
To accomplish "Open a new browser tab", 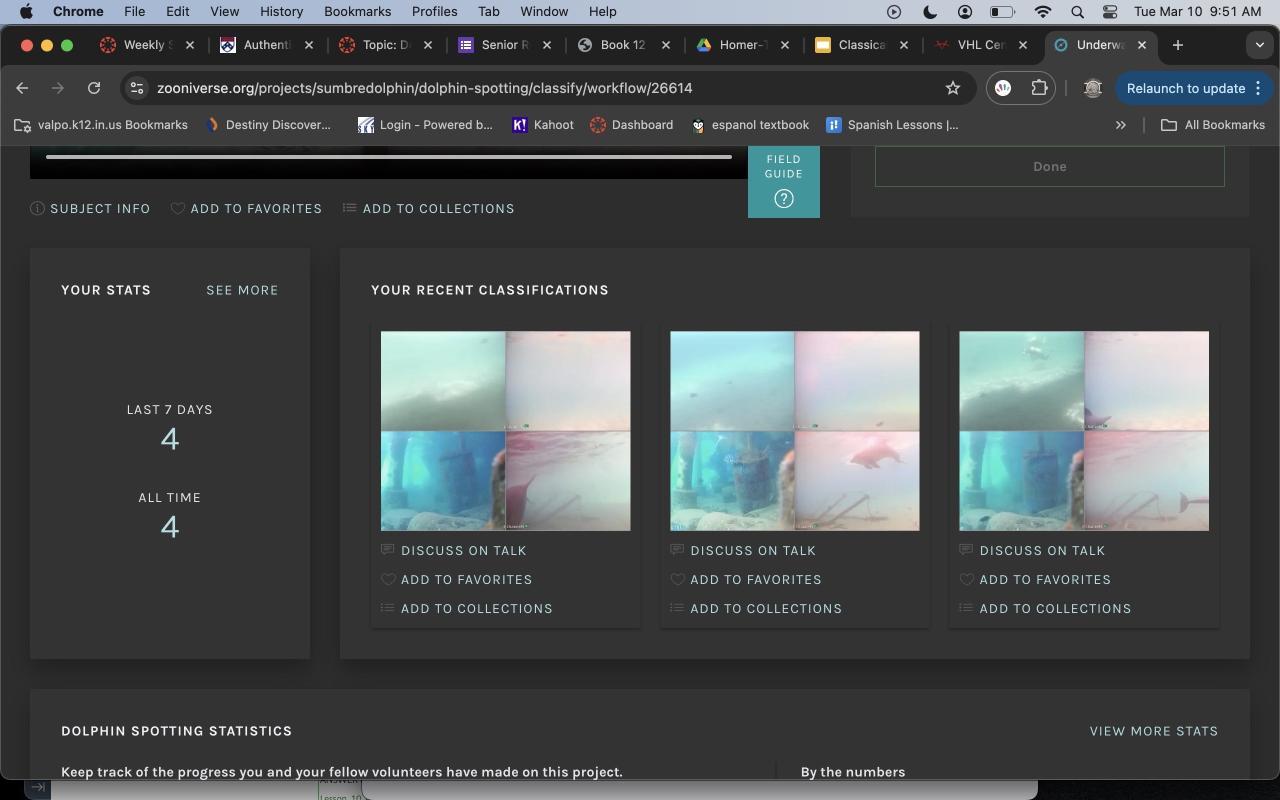I will click(x=1177, y=45).
